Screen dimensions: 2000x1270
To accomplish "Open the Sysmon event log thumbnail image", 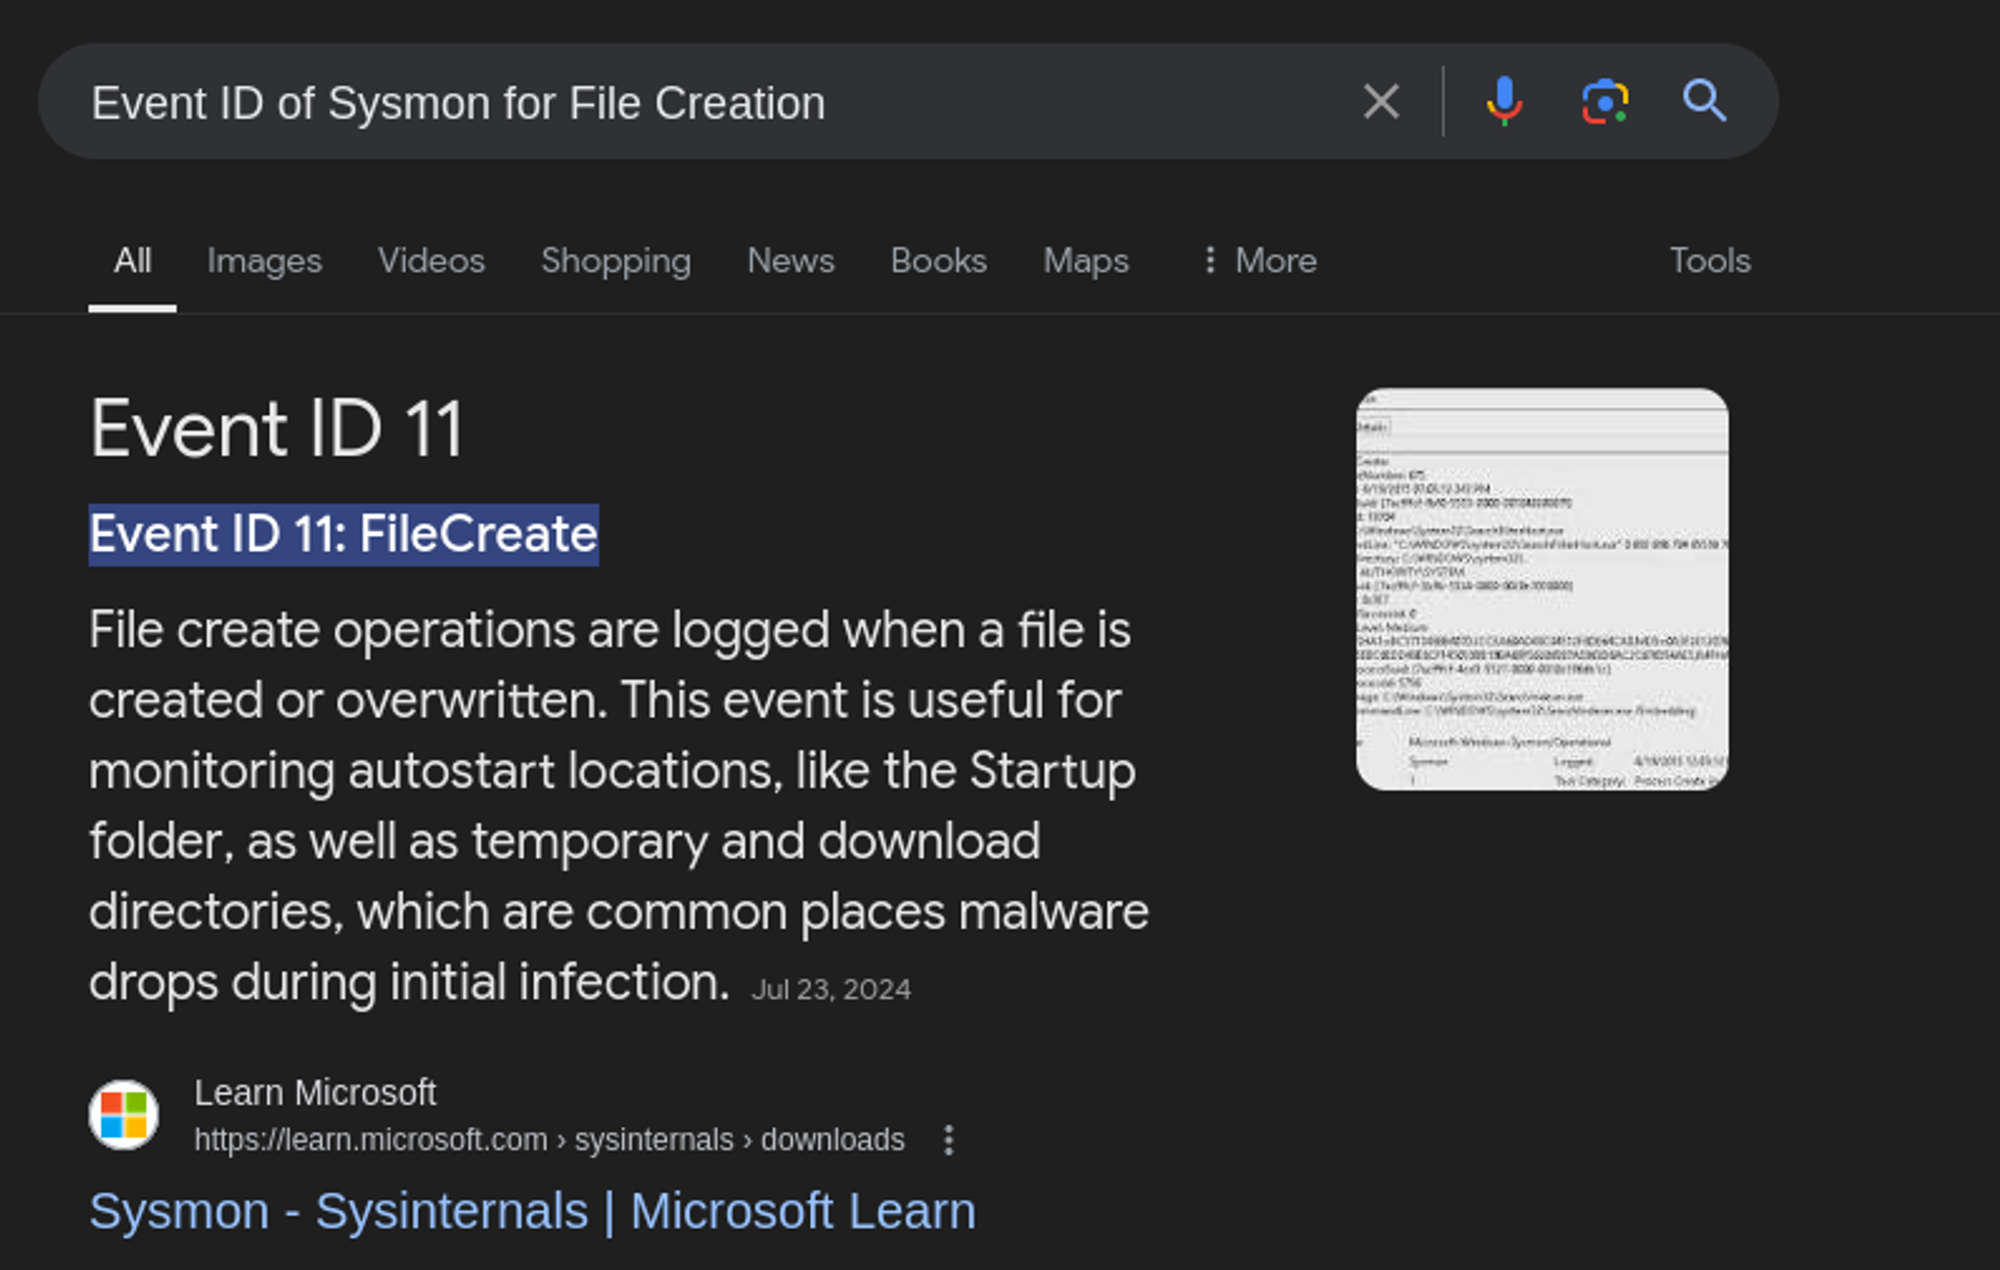I will pos(1541,589).
